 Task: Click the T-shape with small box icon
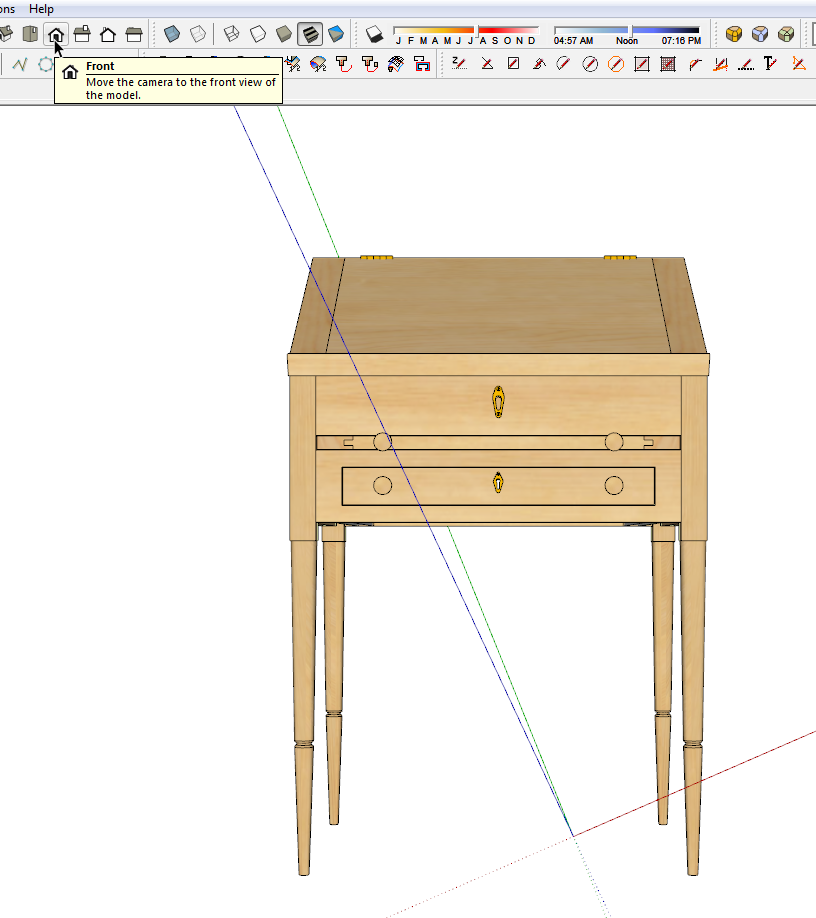pyautogui.click(x=369, y=64)
